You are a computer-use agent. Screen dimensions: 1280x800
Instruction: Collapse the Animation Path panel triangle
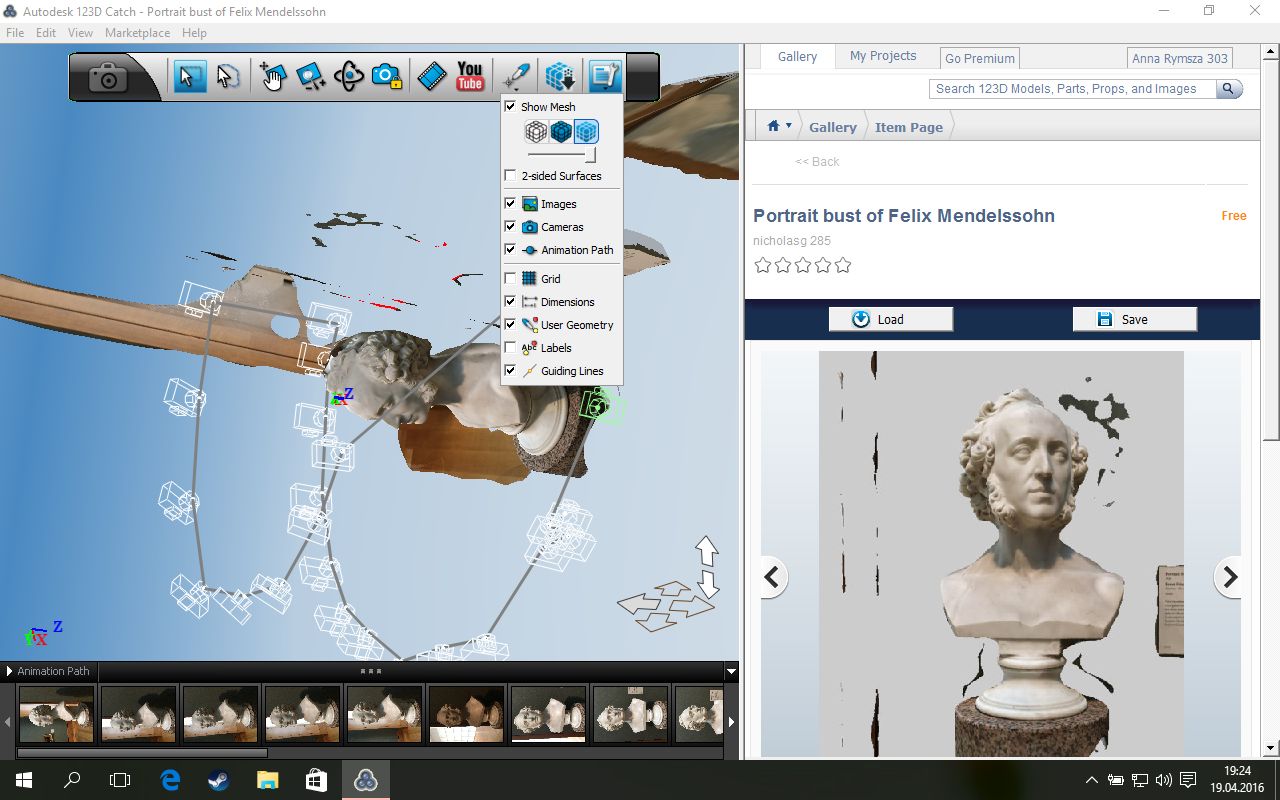tap(9, 671)
